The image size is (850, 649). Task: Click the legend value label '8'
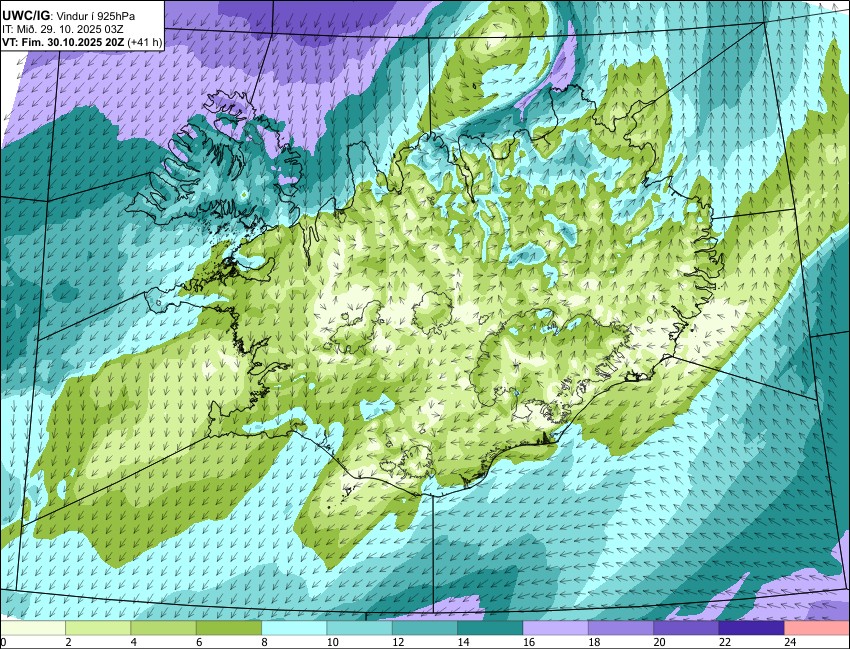pos(265,642)
